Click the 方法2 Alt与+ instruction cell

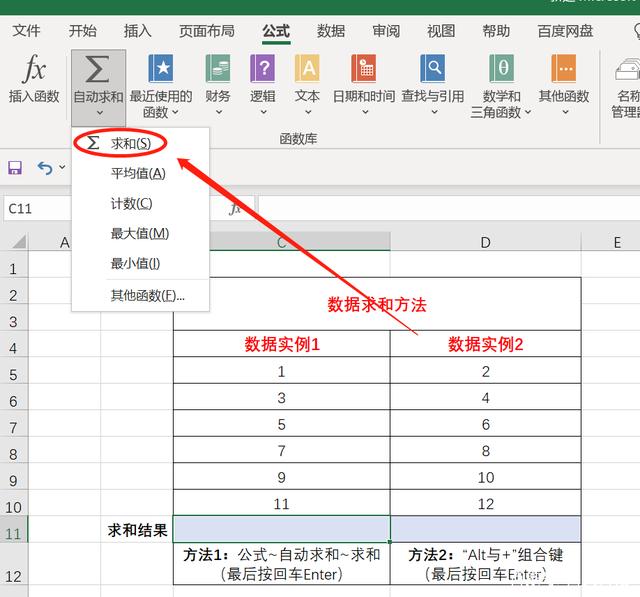485,564
